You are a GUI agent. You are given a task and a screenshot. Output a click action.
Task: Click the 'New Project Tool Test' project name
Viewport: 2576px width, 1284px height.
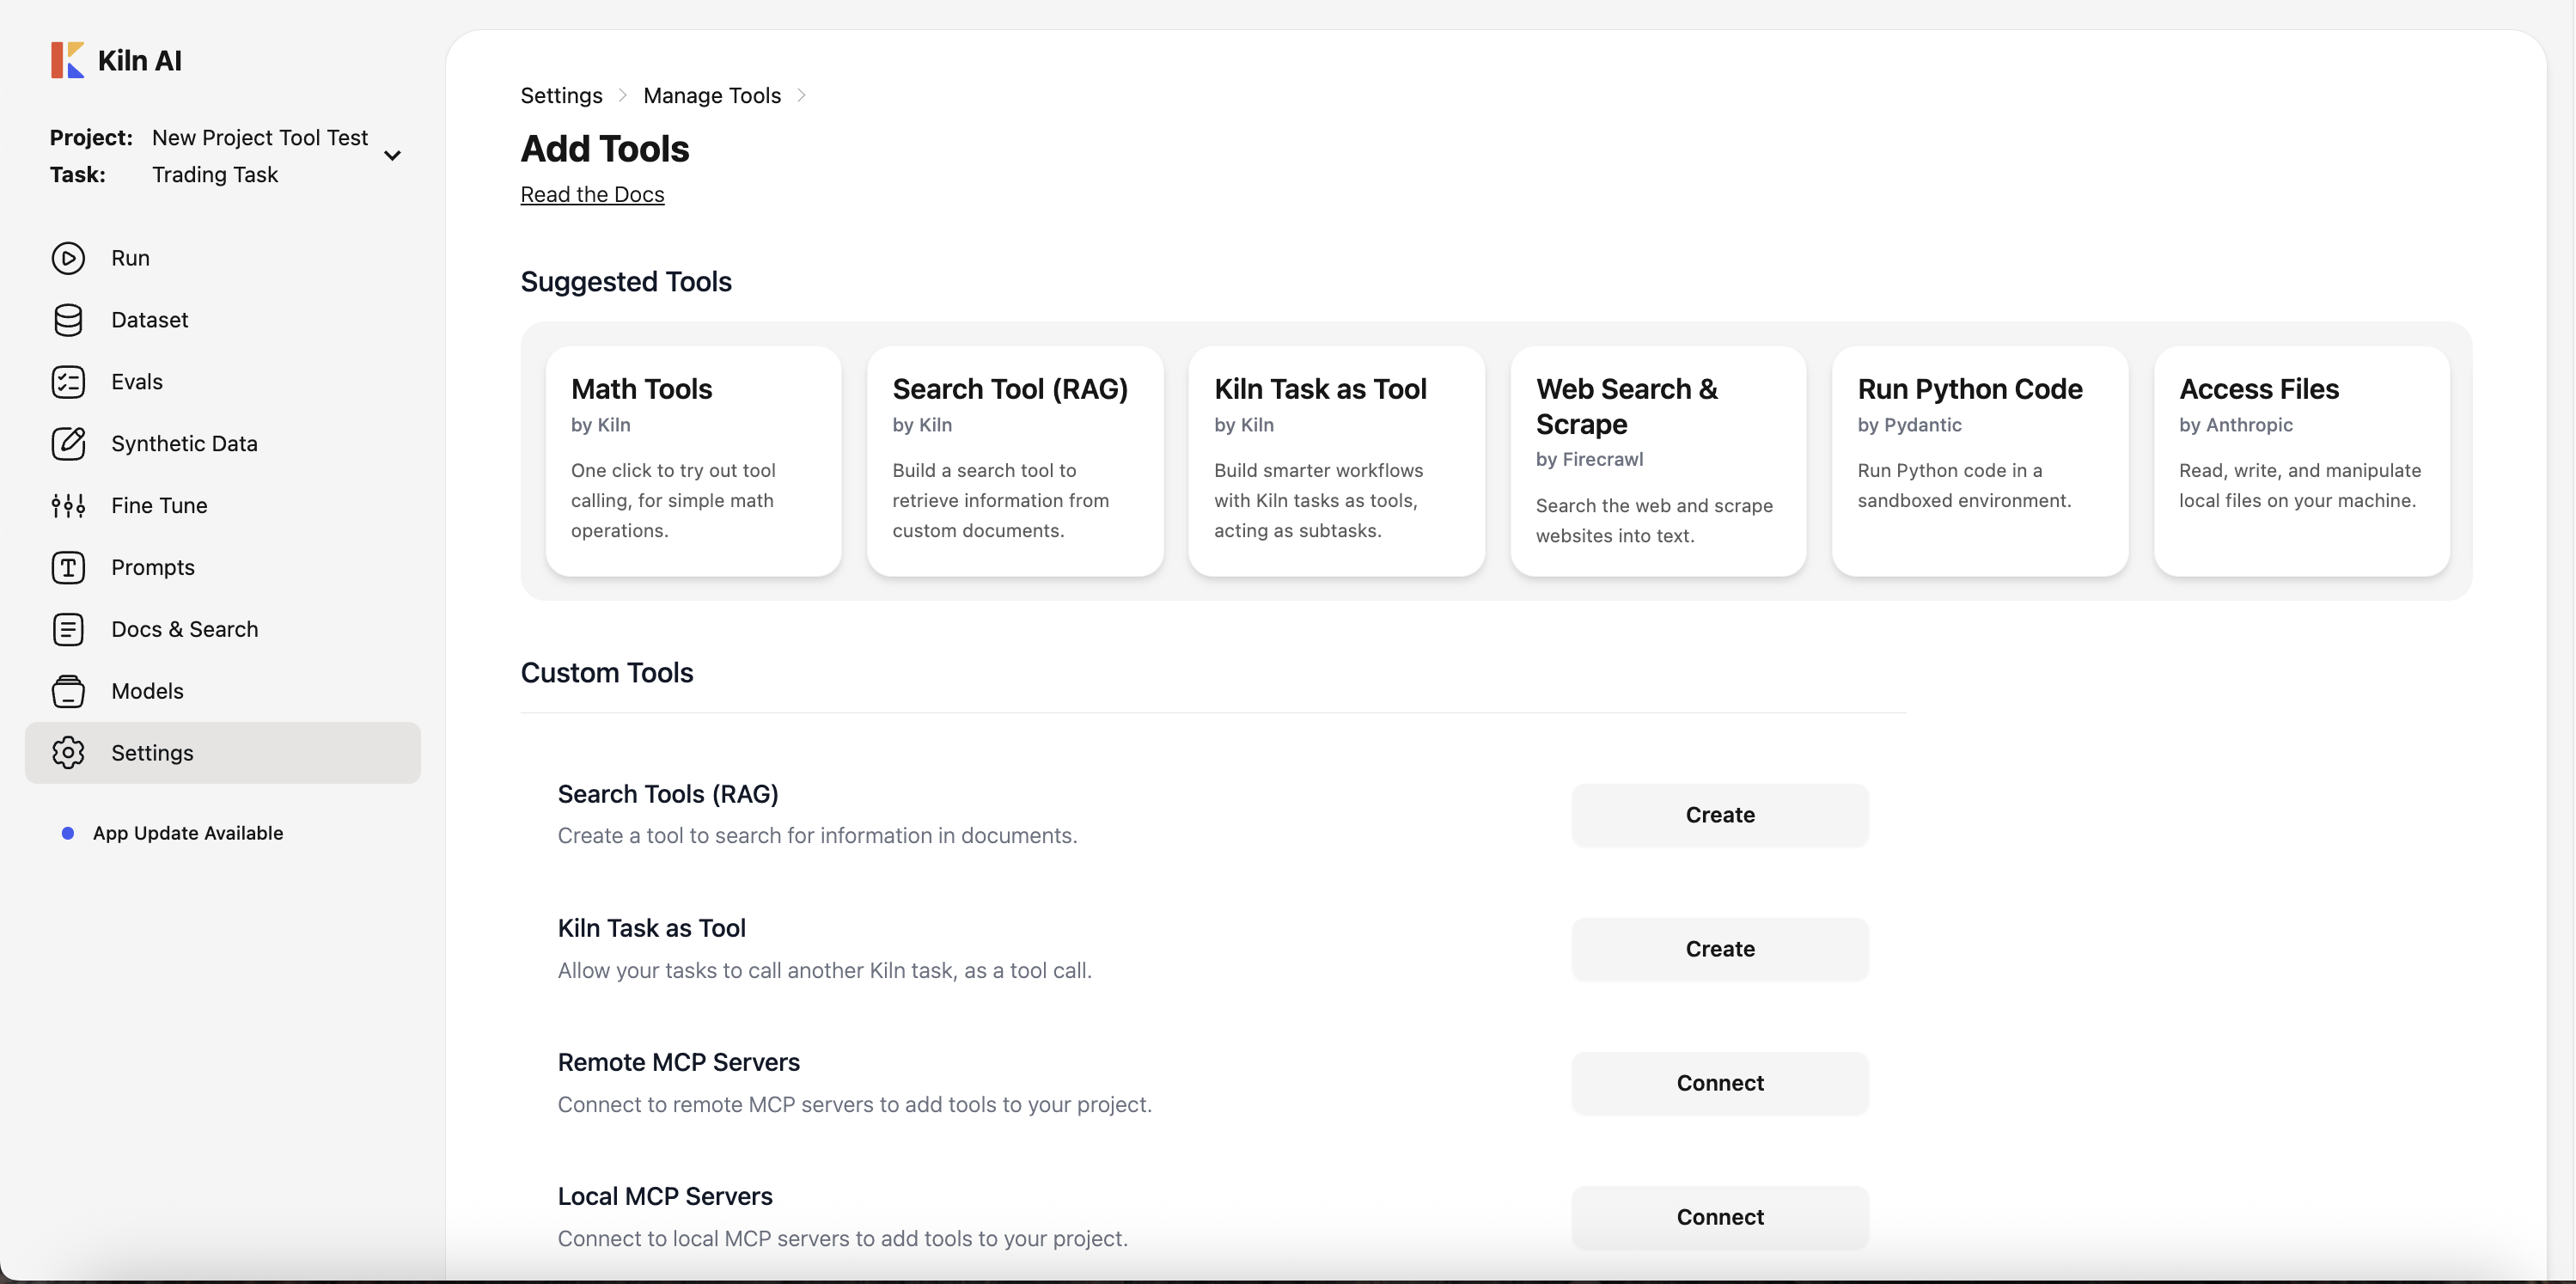[x=260, y=137]
